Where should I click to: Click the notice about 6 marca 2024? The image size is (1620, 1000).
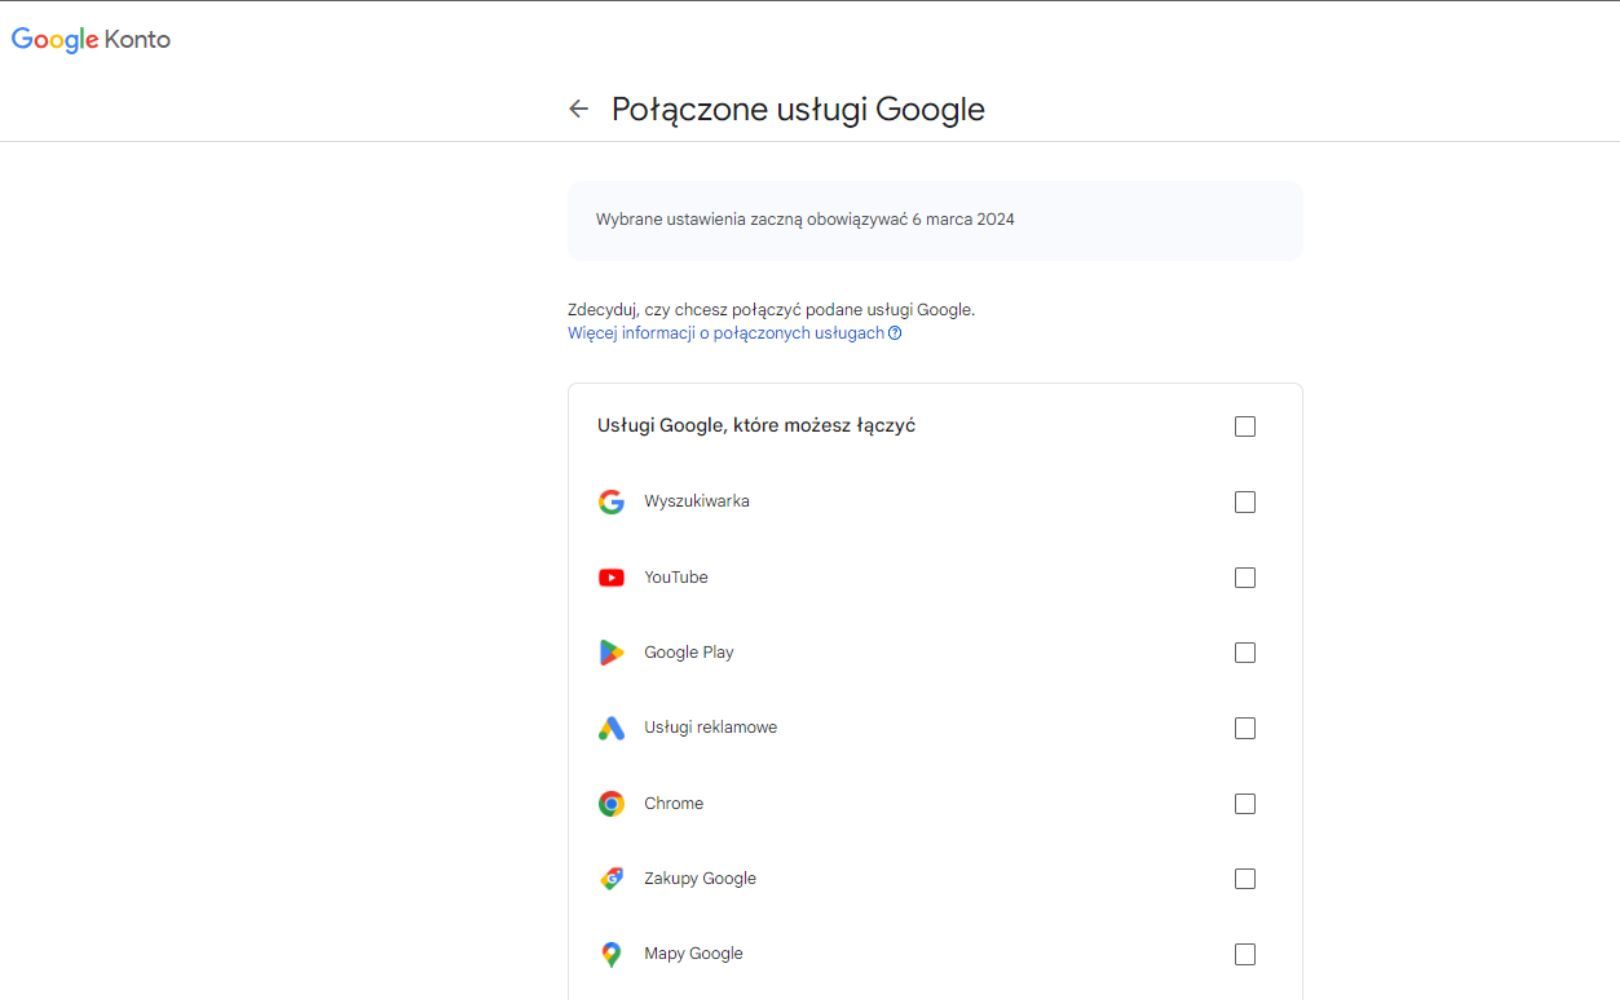click(935, 221)
